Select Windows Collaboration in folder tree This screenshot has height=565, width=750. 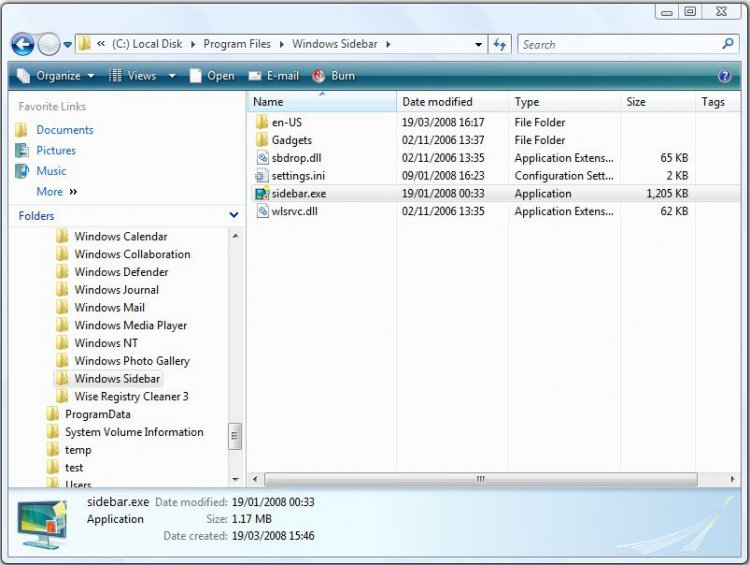tap(132, 254)
